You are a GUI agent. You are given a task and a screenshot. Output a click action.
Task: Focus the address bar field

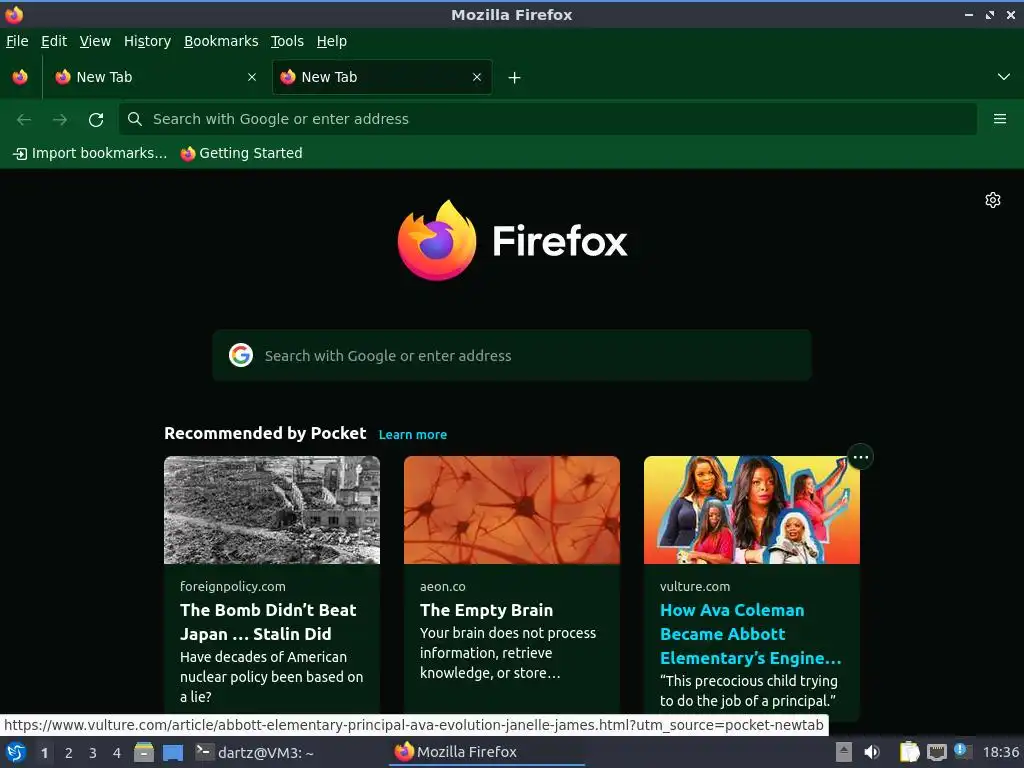coord(547,119)
